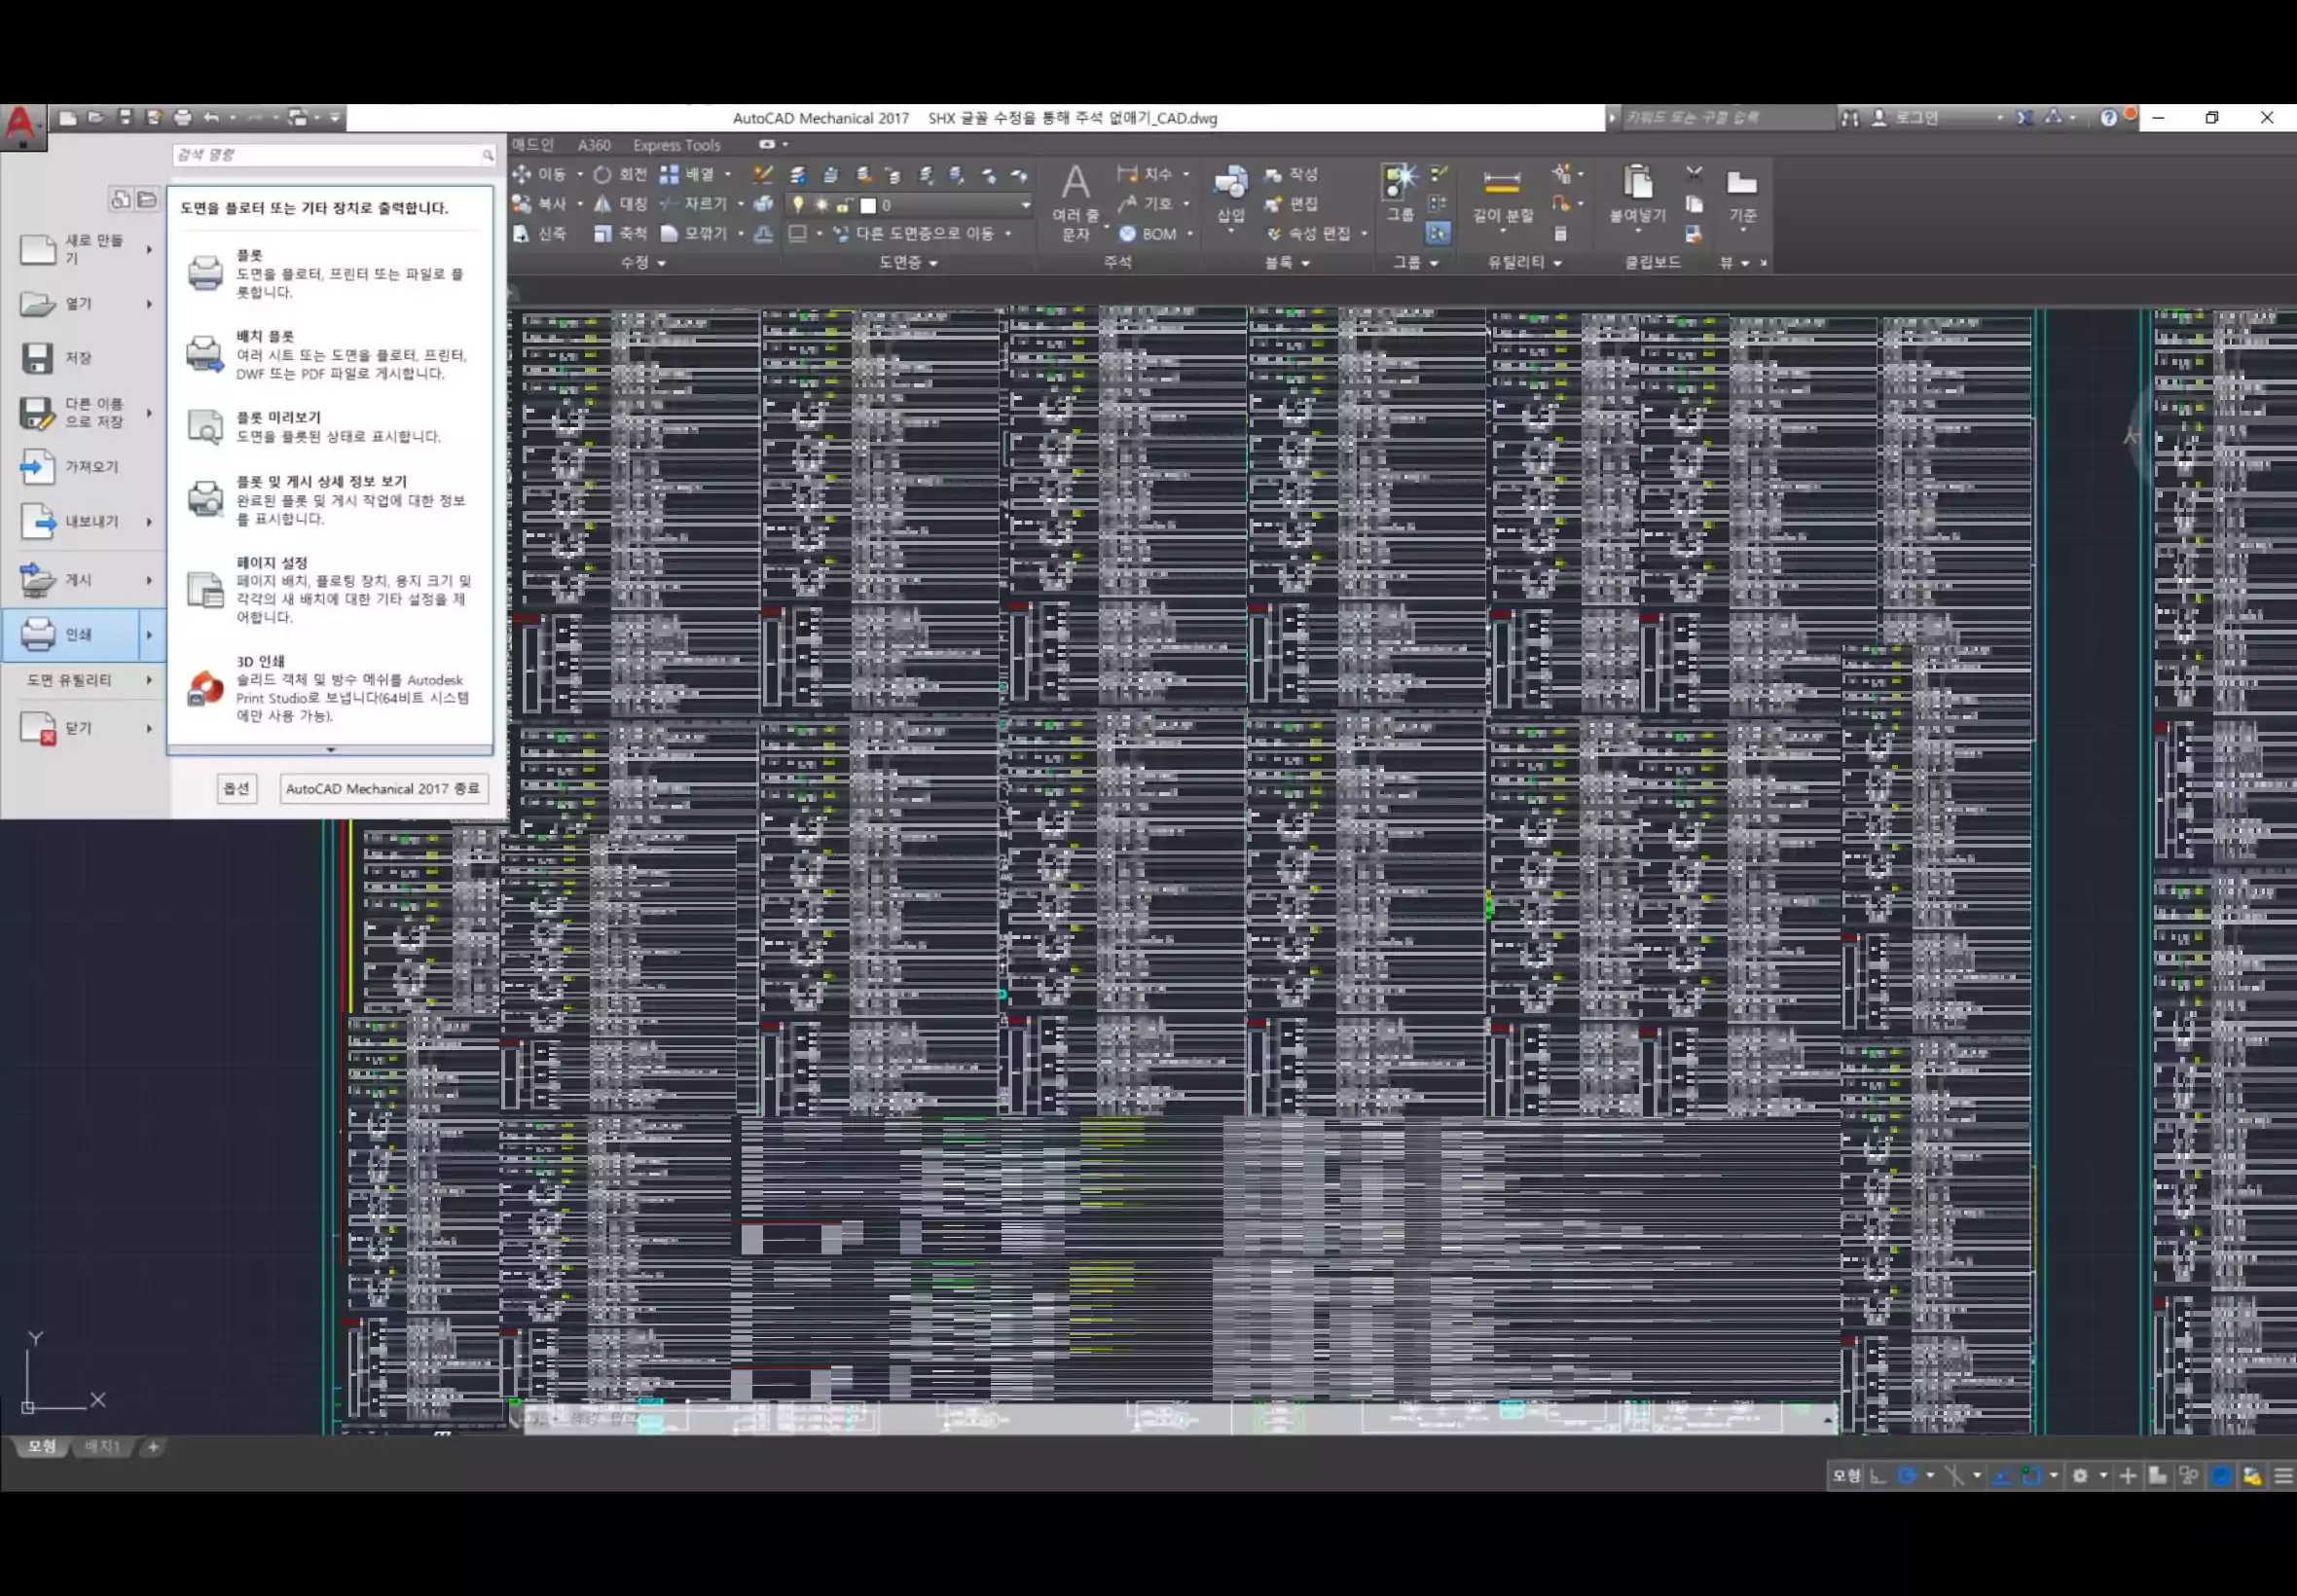The width and height of the screenshot is (2297, 1596).
Task: Click the 옵션 (Options) button
Action: (236, 788)
